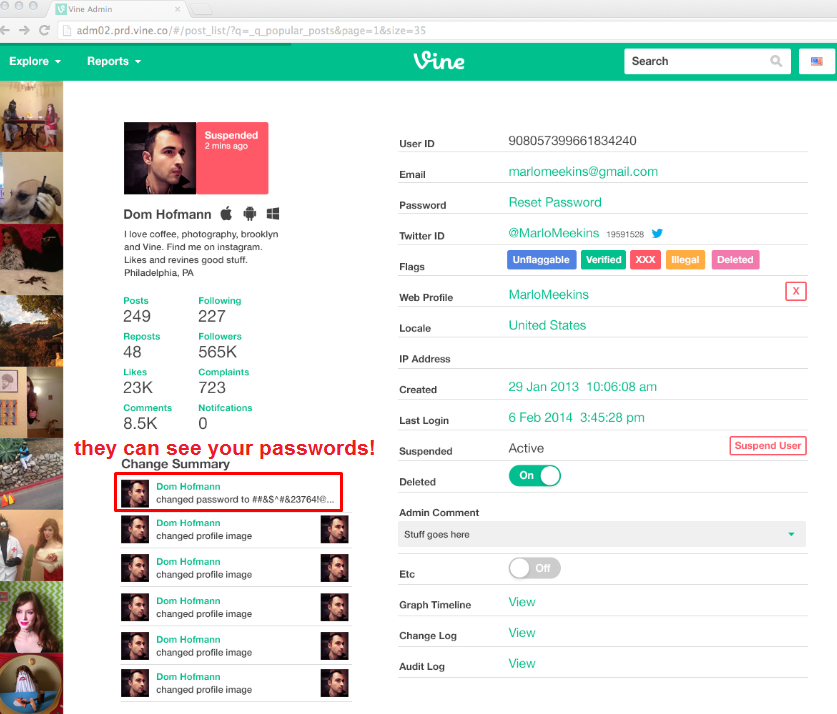
Task: Click the Twitter bird icon
Action: pyautogui.click(x=657, y=233)
